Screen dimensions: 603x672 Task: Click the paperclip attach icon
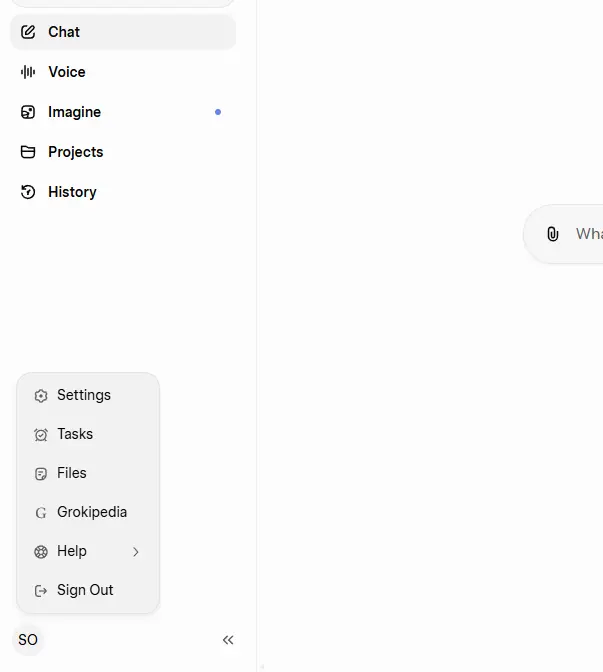(553, 234)
